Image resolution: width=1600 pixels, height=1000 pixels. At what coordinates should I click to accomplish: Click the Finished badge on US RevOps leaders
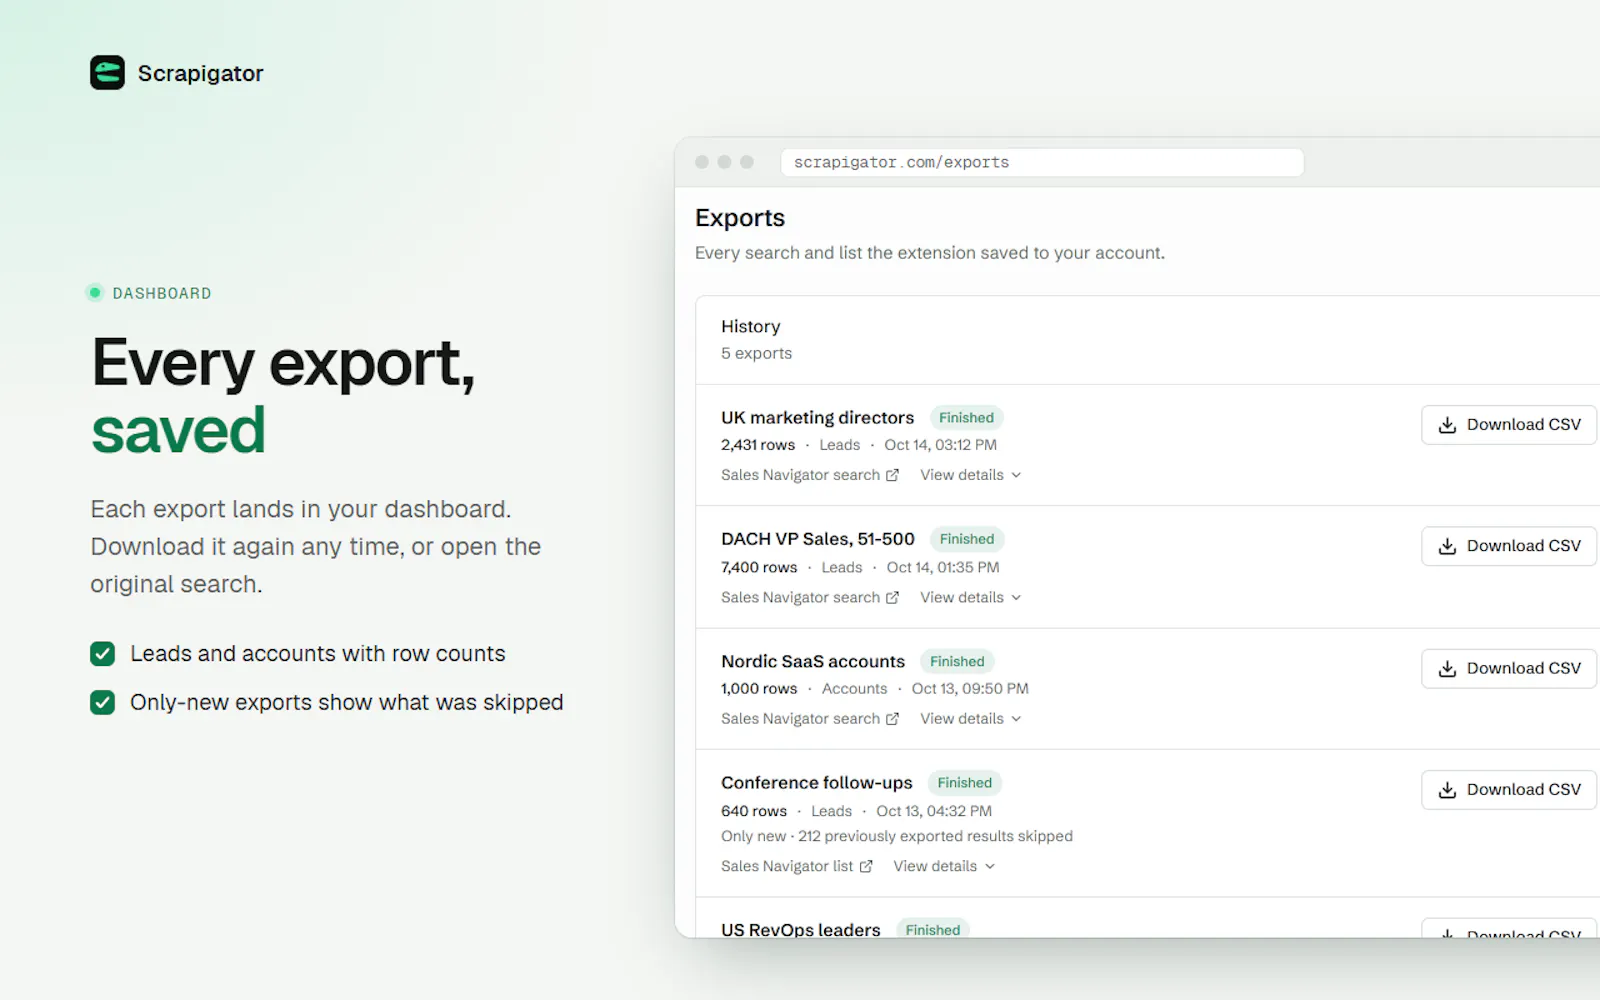click(x=933, y=929)
